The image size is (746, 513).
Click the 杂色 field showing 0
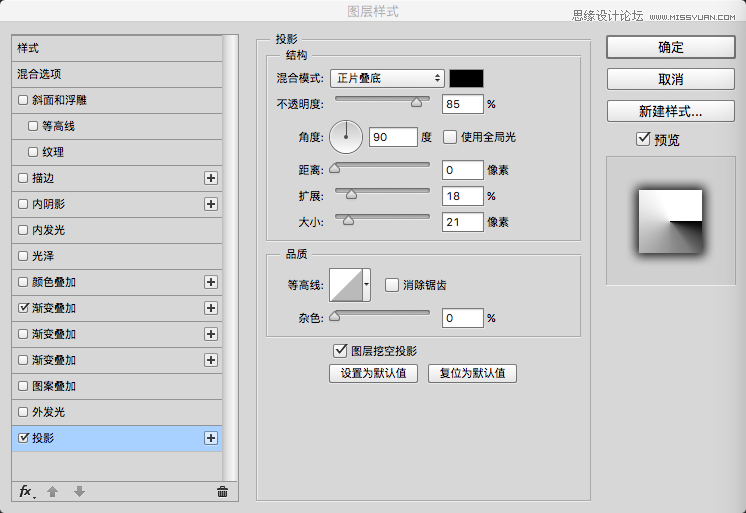(463, 318)
